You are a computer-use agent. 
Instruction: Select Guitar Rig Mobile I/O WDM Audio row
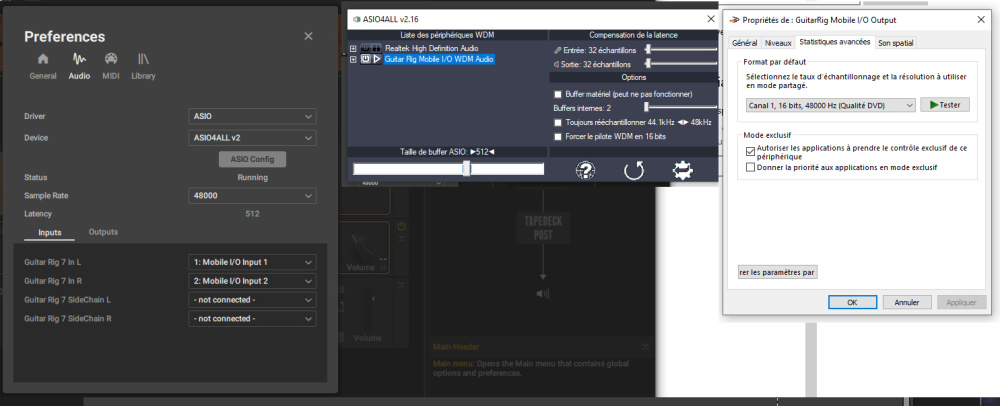(x=439, y=59)
